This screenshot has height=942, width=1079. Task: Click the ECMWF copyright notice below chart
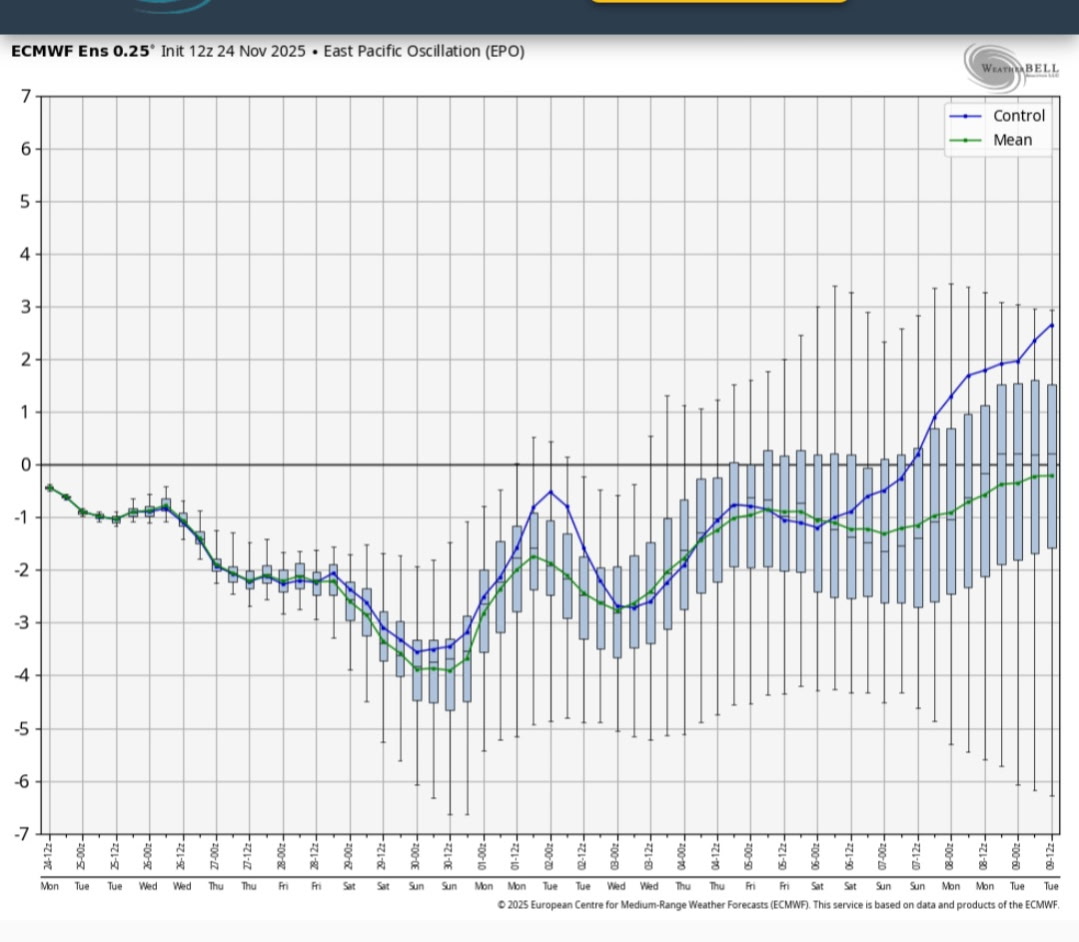777,904
